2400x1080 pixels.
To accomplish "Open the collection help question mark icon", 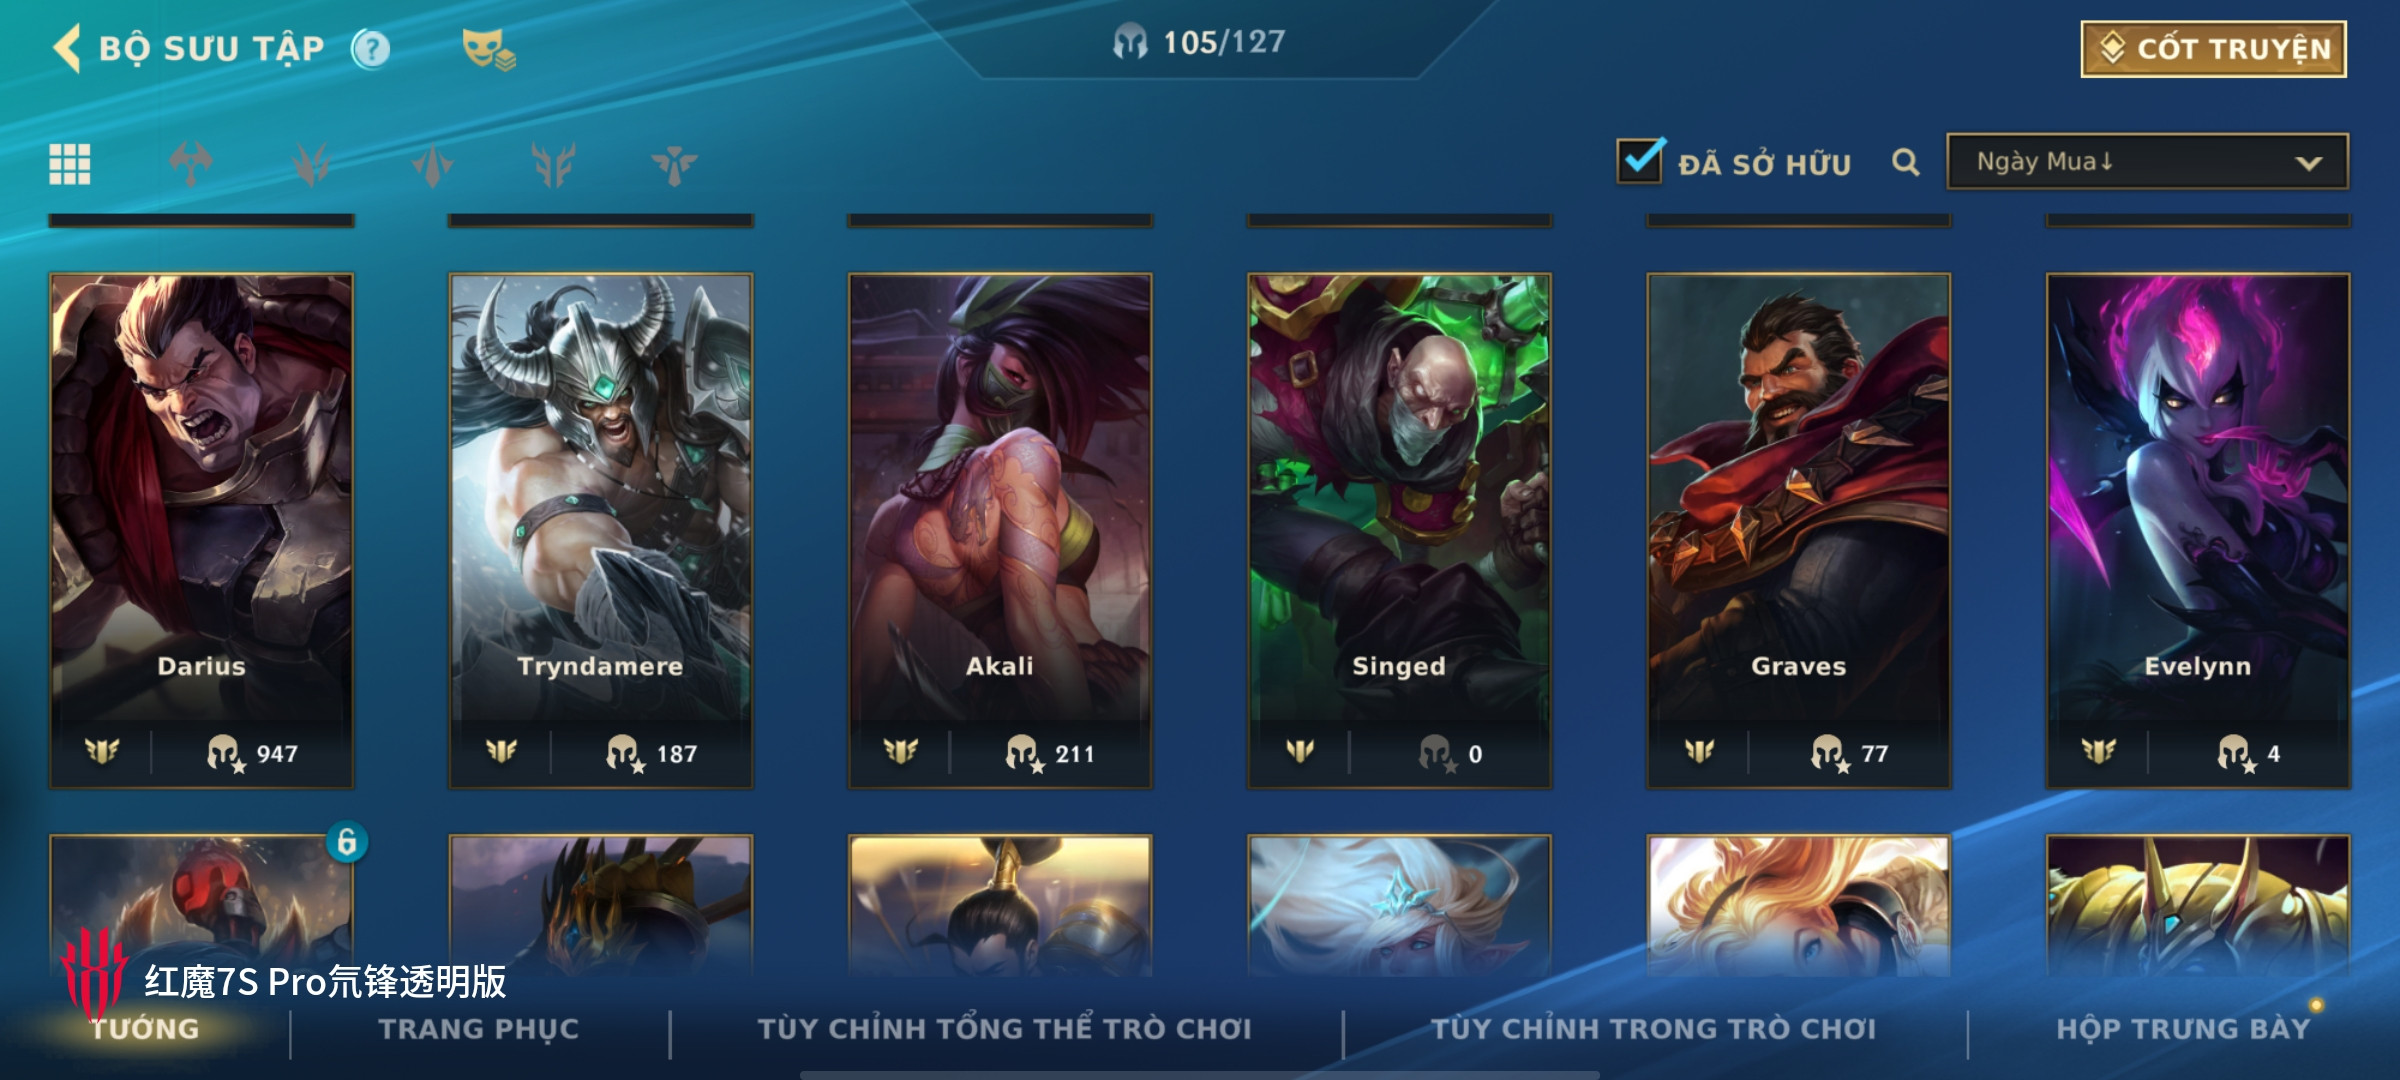I will [371, 49].
